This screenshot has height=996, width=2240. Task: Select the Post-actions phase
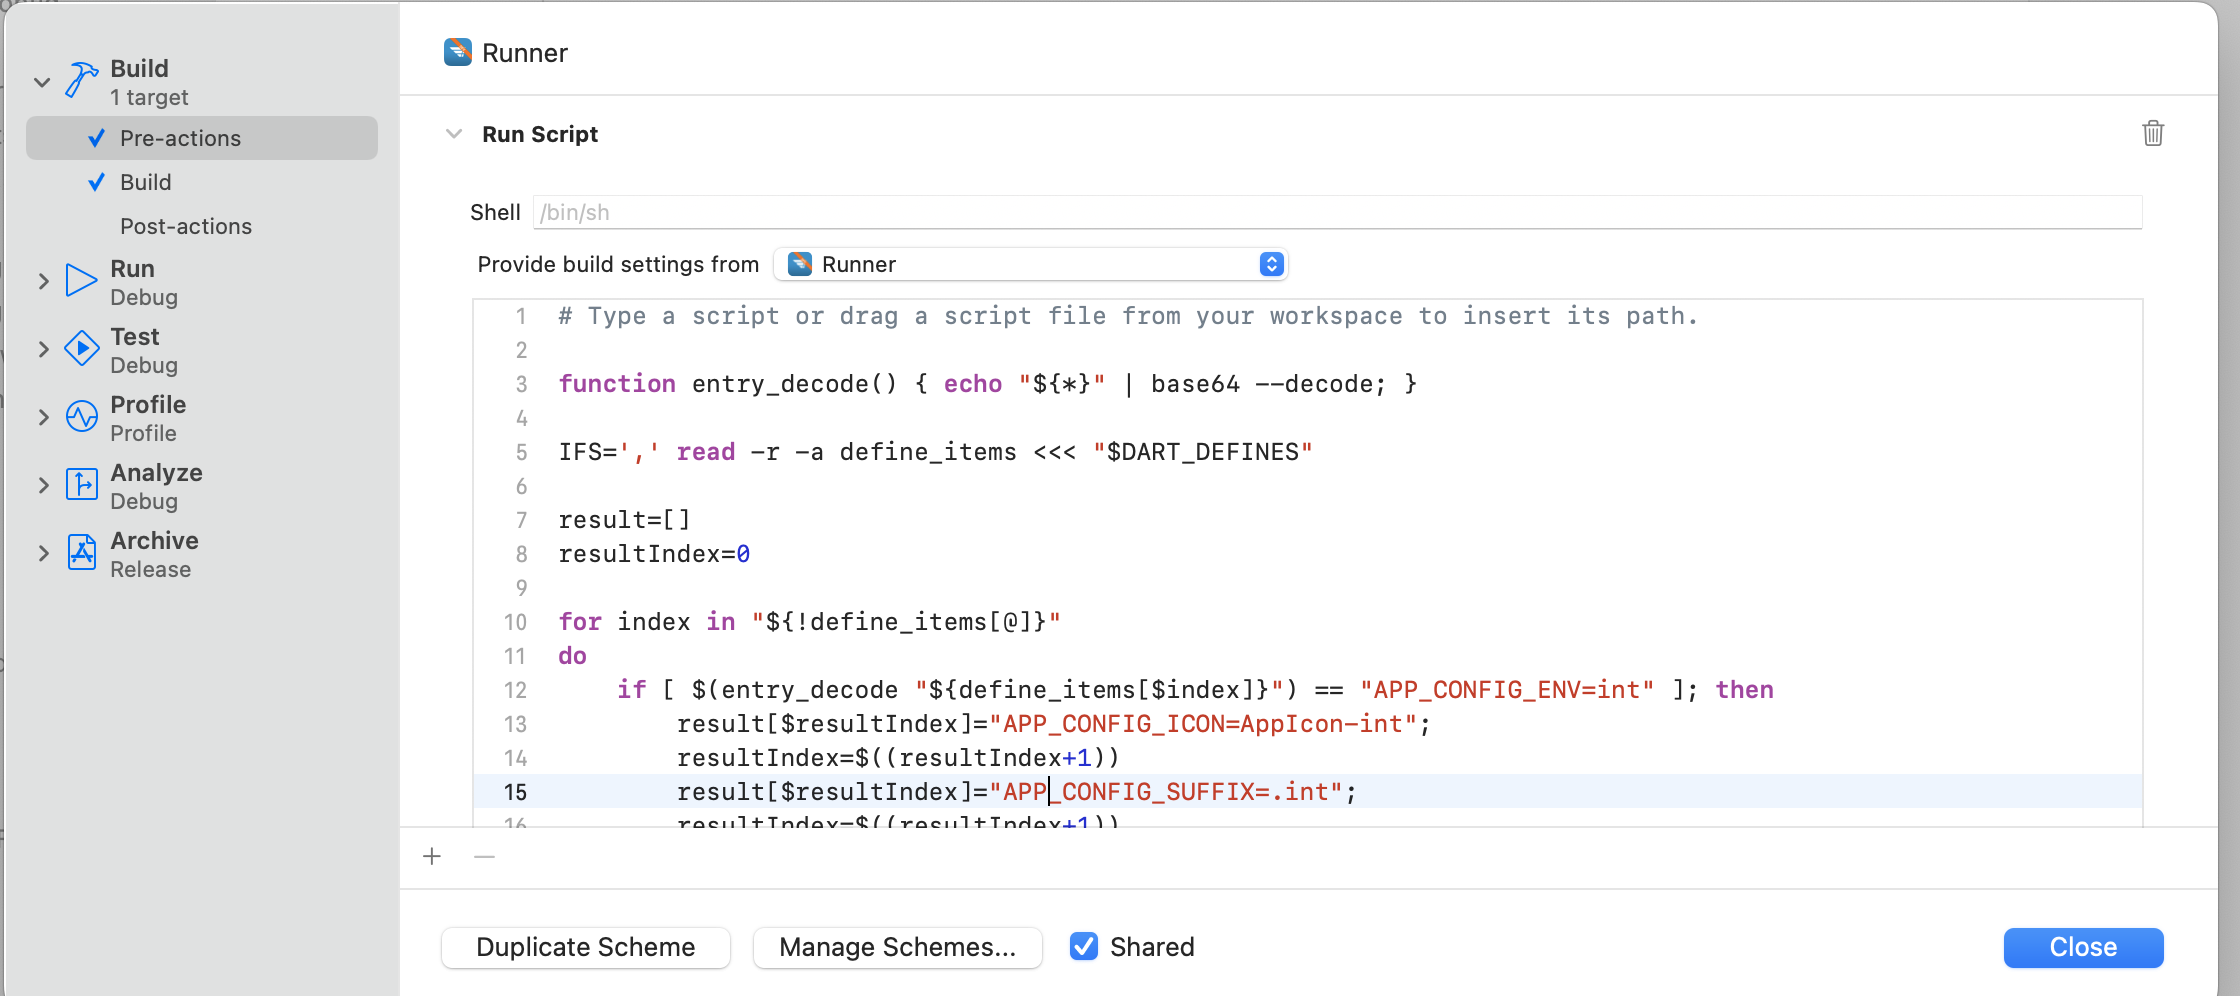click(x=186, y=226)
